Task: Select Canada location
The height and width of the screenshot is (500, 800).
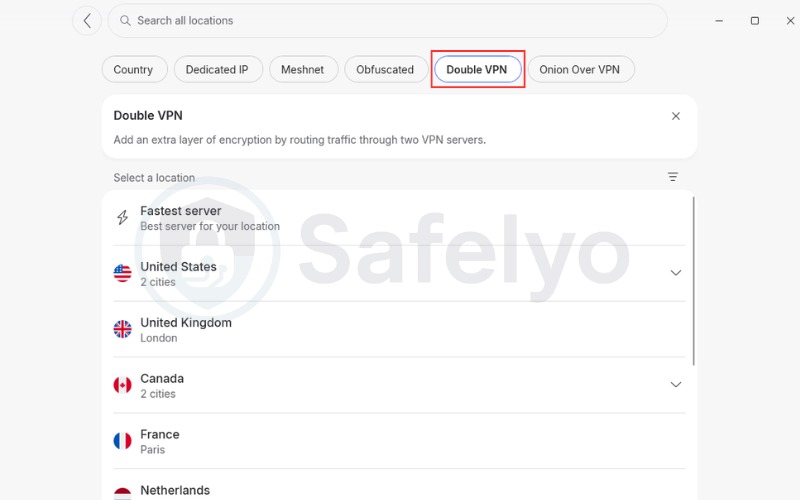Action: point(399,385)
